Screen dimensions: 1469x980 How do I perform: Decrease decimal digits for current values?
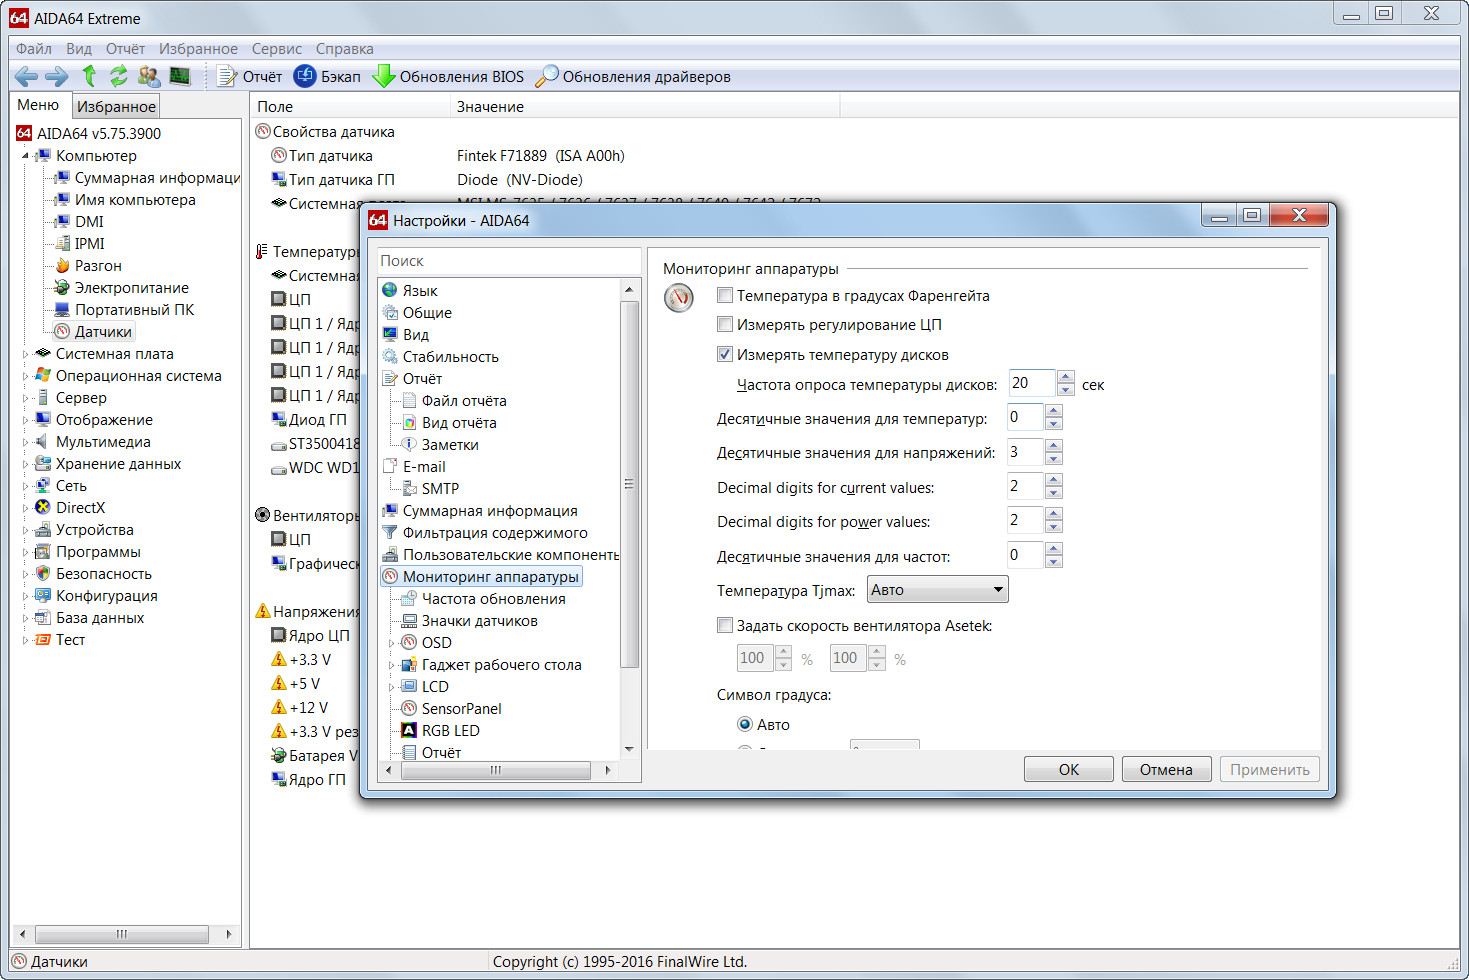[x=1053, y=493]
